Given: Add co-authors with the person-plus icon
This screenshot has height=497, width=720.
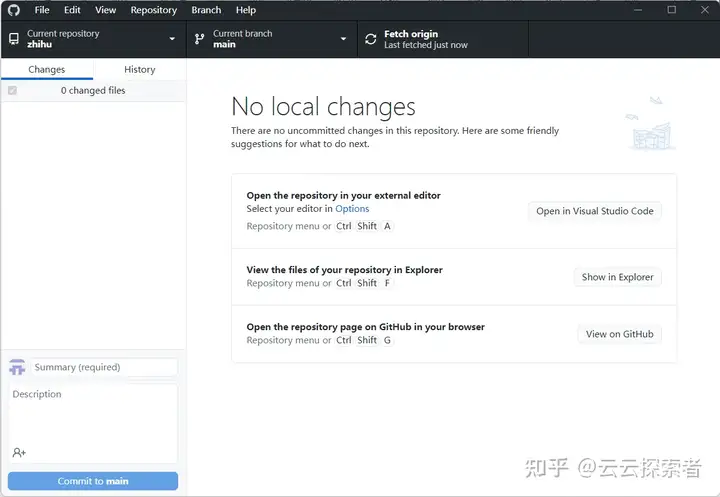Looking at the screenshot, I should [x=19, y=452].
